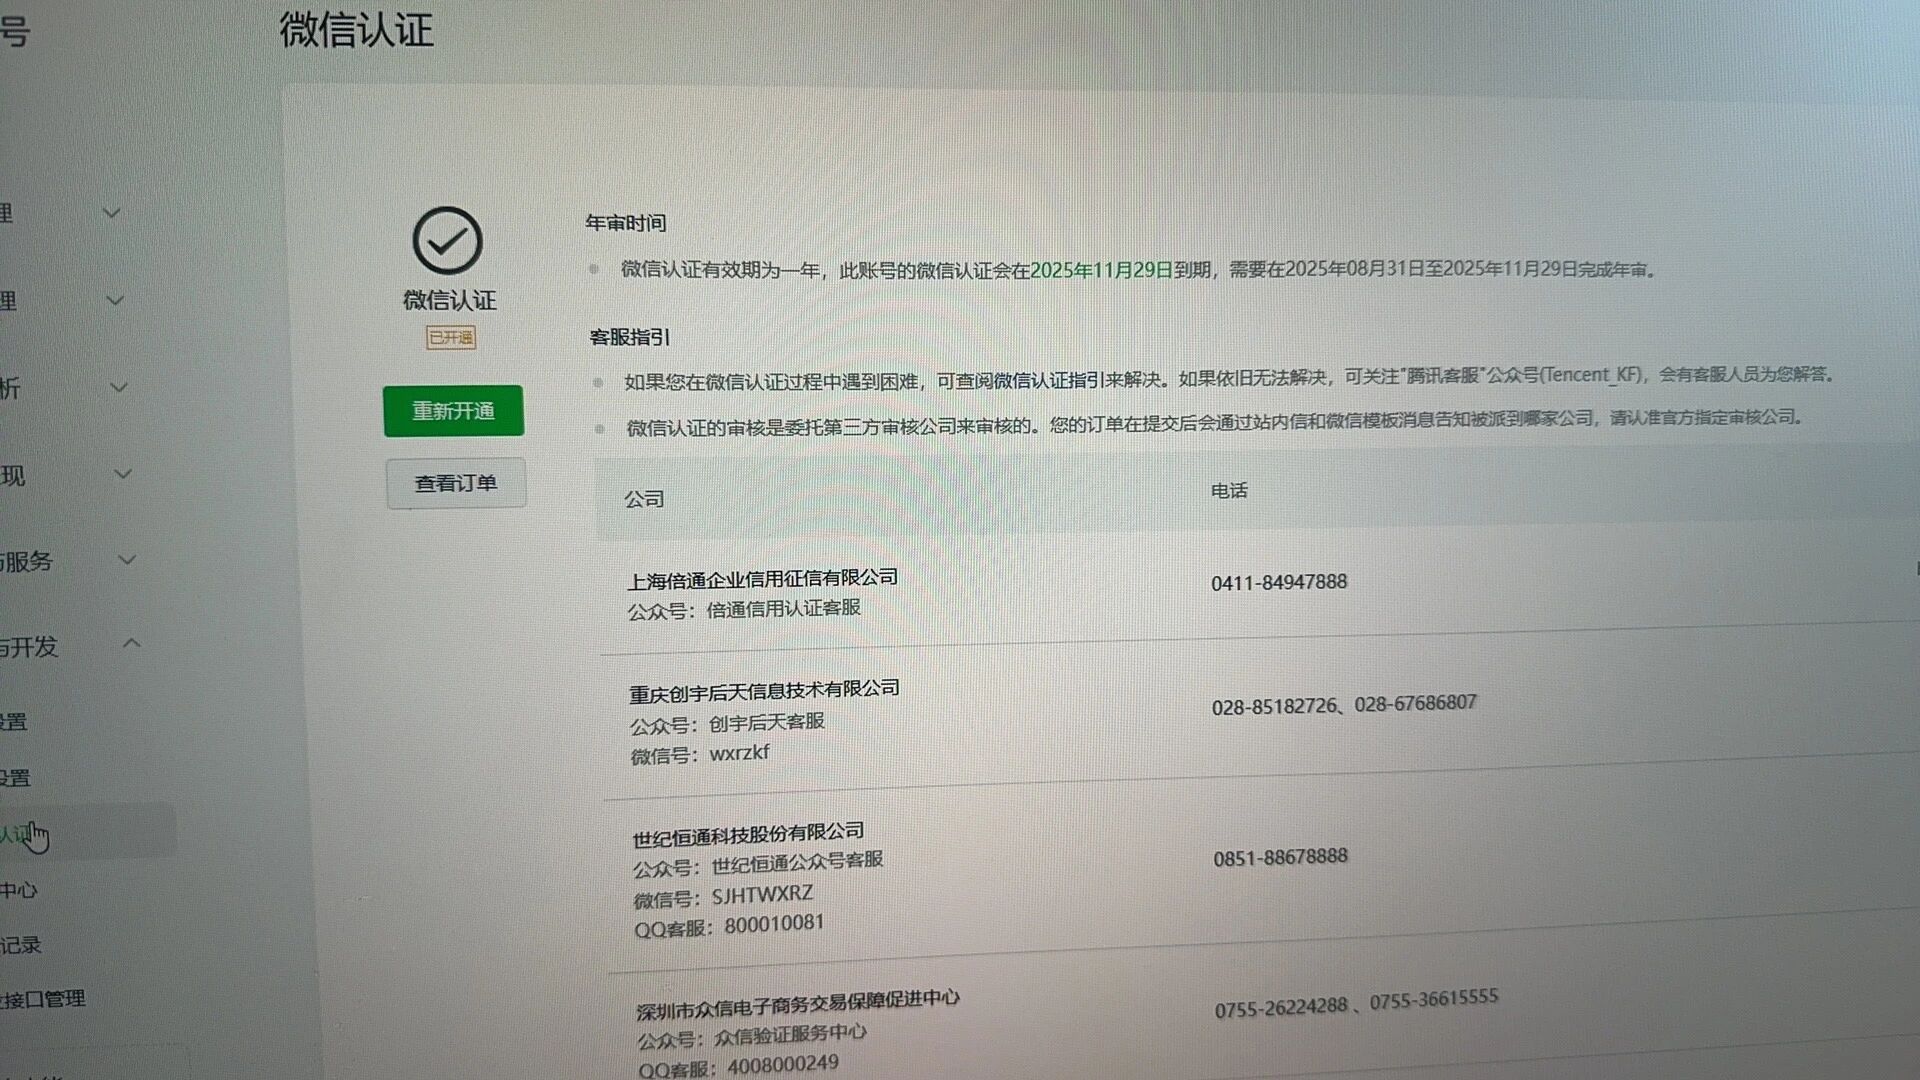
Task: Expand the chevron beside 现 sidebar section
Action: coord(122,474)
